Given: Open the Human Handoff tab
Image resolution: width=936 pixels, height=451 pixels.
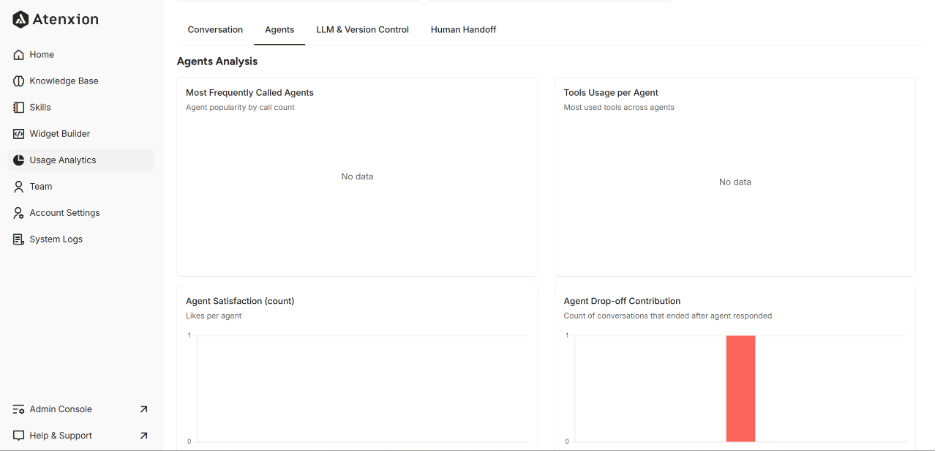Looking at the screenshot, I should click(x=463, y=30).
